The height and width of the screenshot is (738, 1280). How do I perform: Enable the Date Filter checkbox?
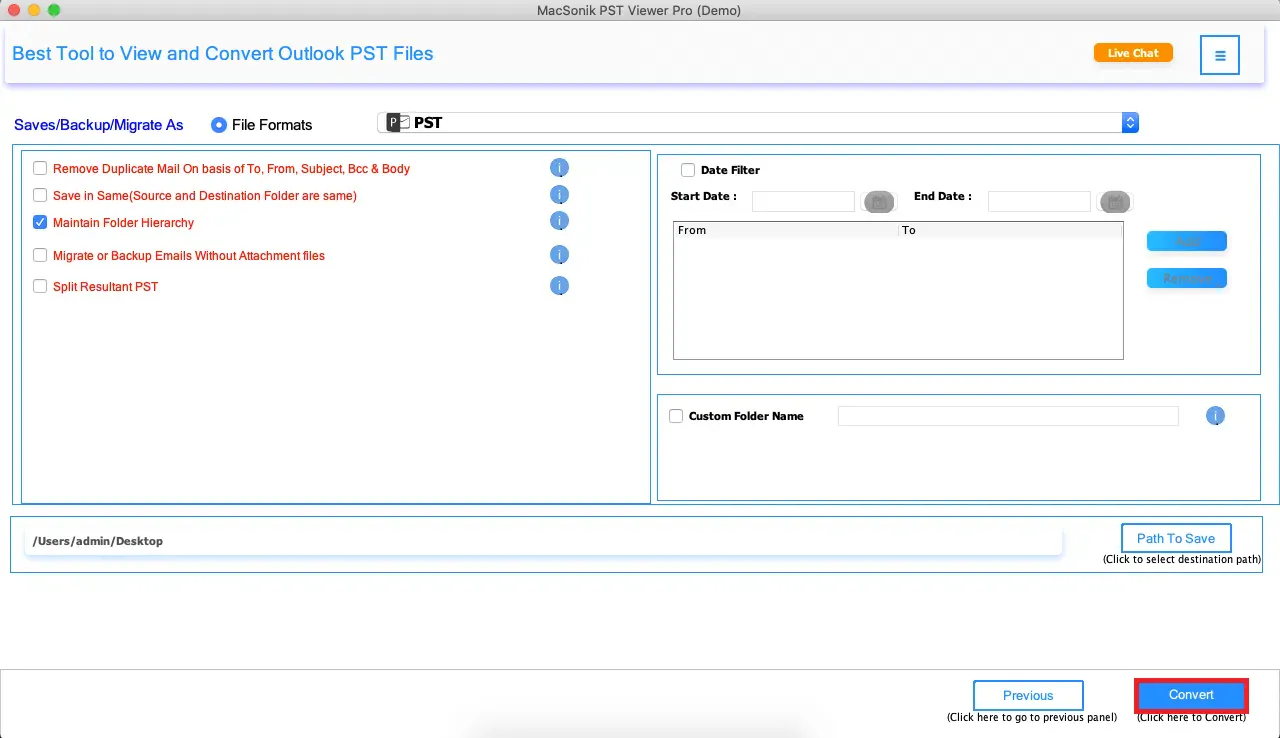pyautogui.click(x=688, y=170)
